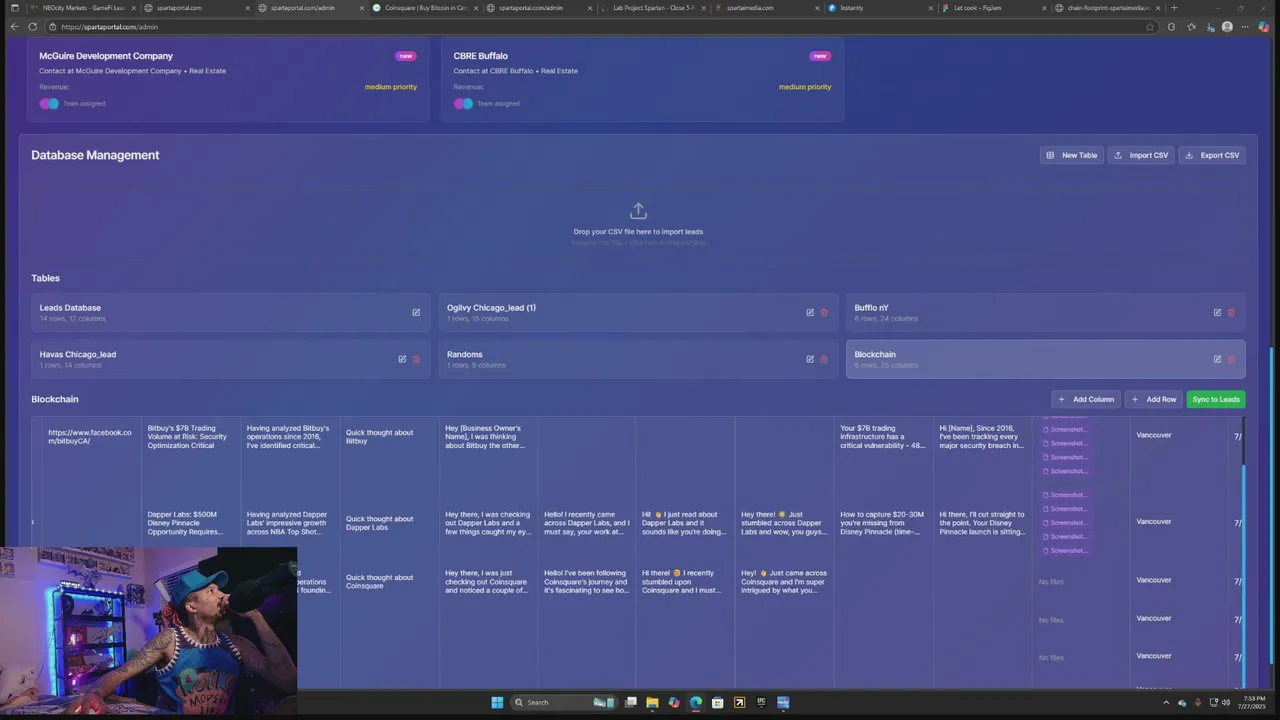Edit the Blockchain table card
Viewport: 1280px width, 720px height.
pos(1217,359)
